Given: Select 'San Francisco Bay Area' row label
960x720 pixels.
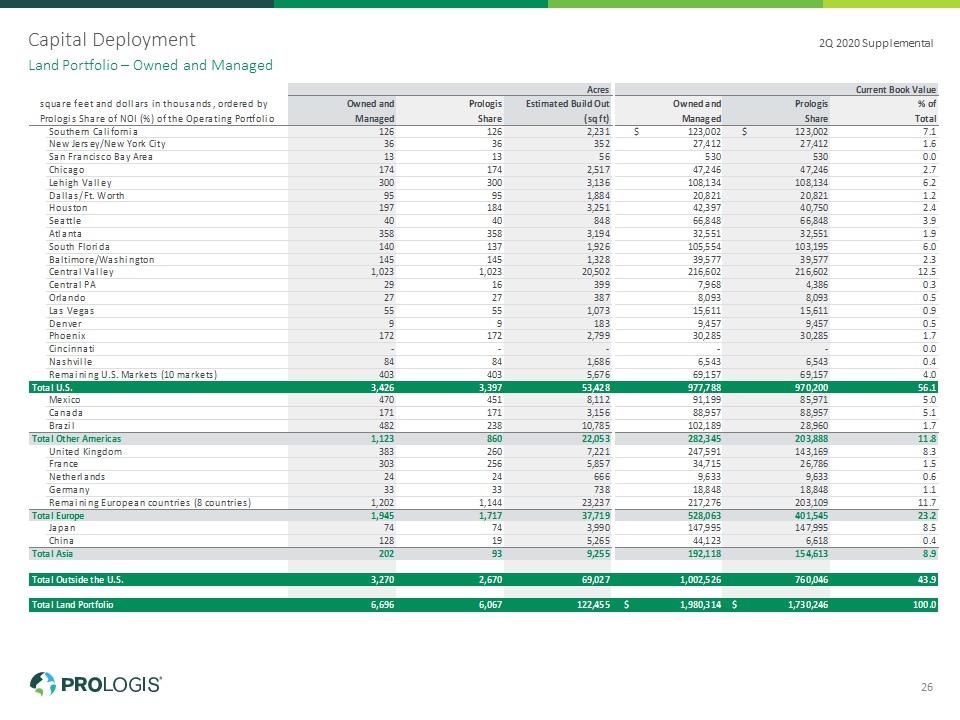Looking at the screenshot, I should click(x=101, y=157).
